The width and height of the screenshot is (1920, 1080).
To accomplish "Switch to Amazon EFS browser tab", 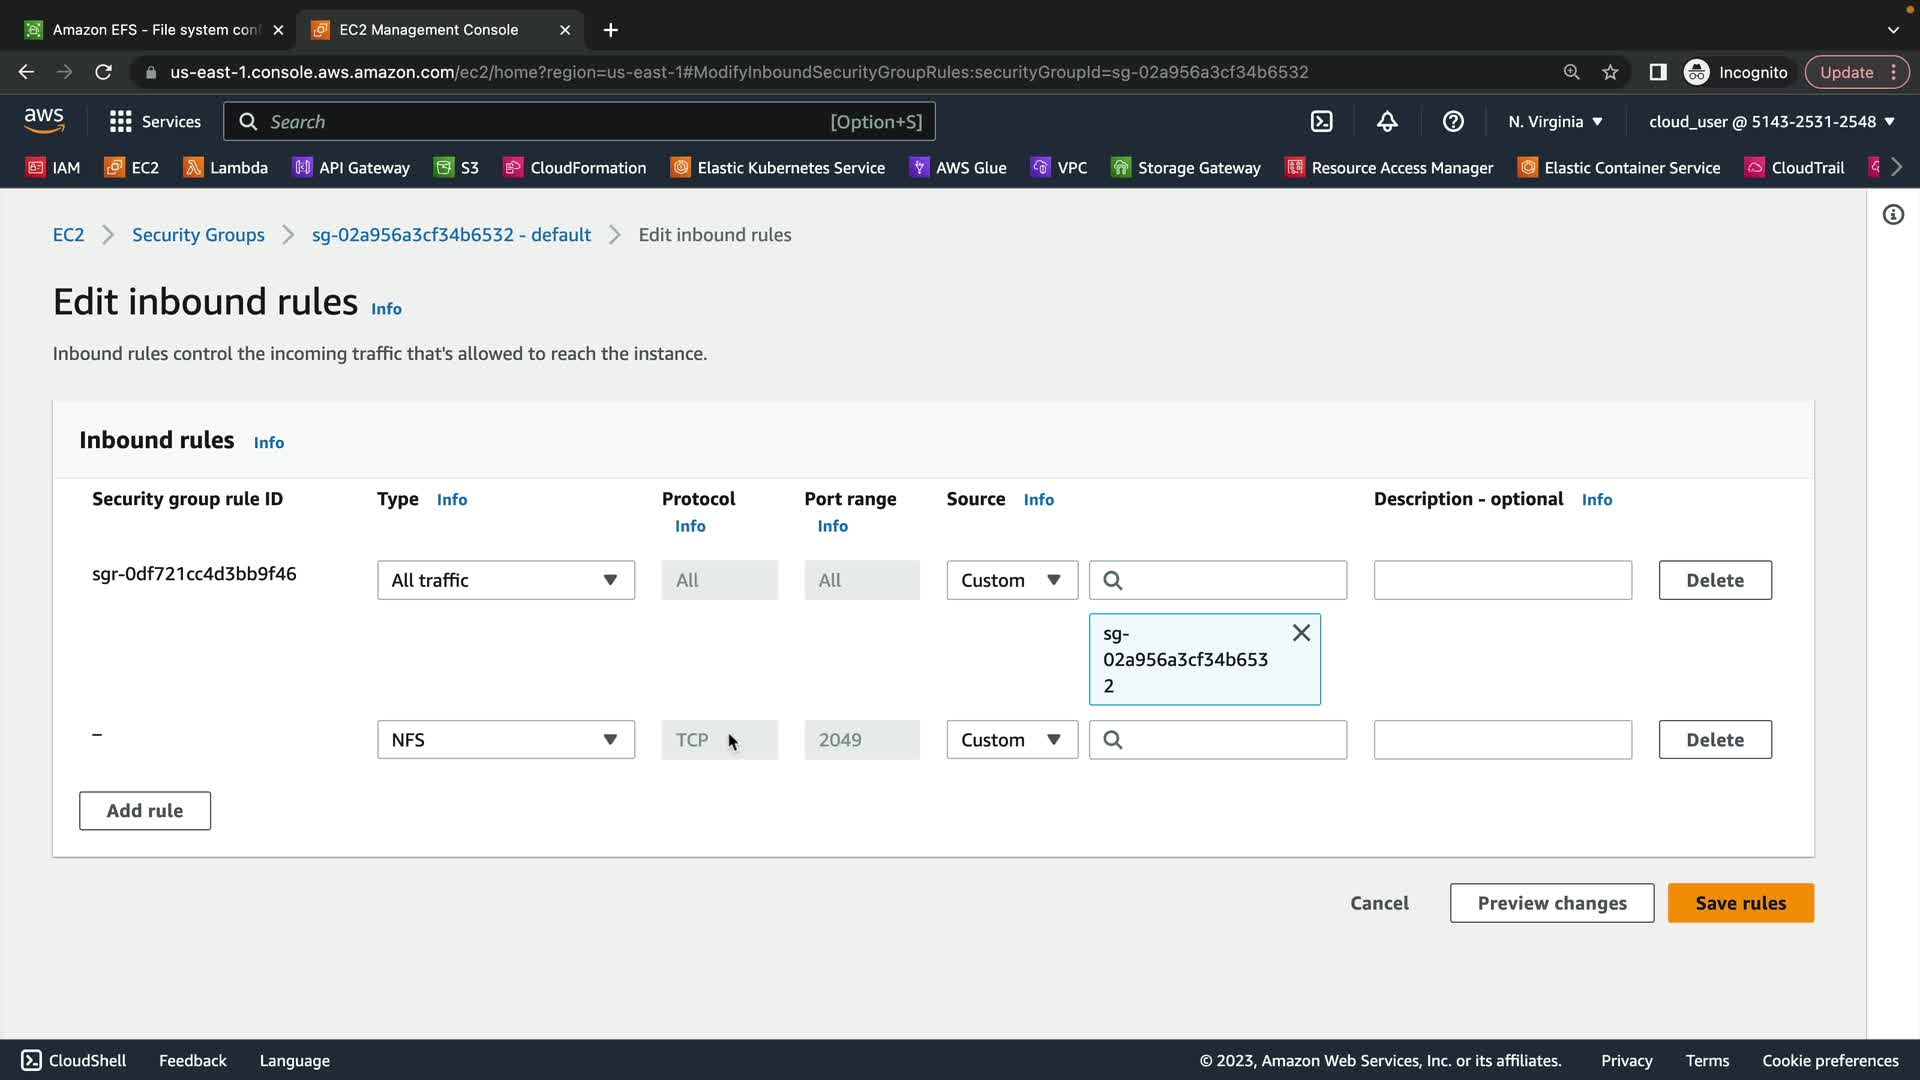I will coord(155,30).
